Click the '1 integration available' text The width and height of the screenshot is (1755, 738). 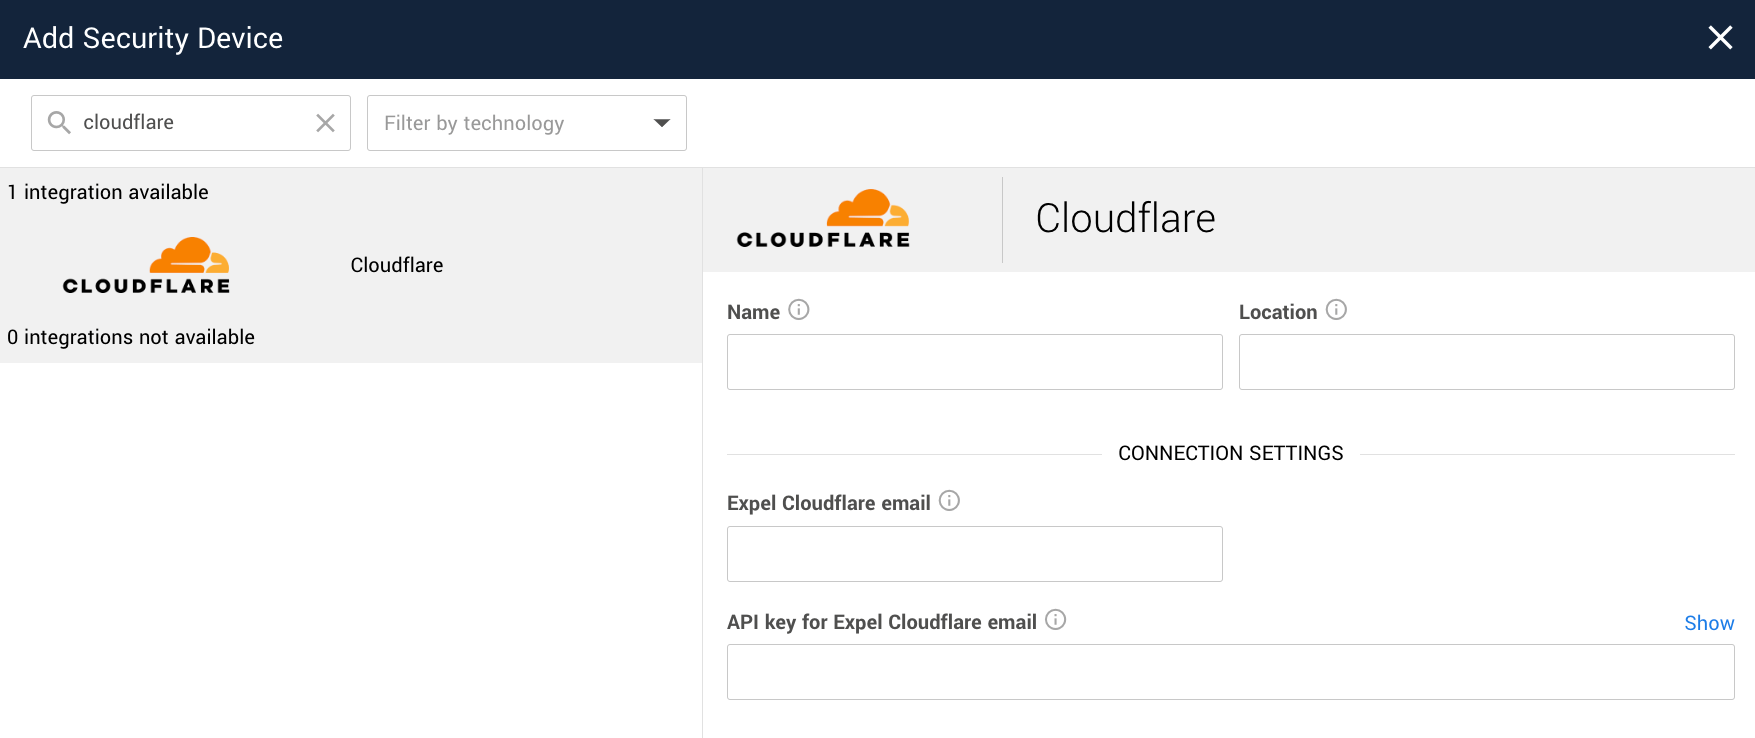point(108,192)
